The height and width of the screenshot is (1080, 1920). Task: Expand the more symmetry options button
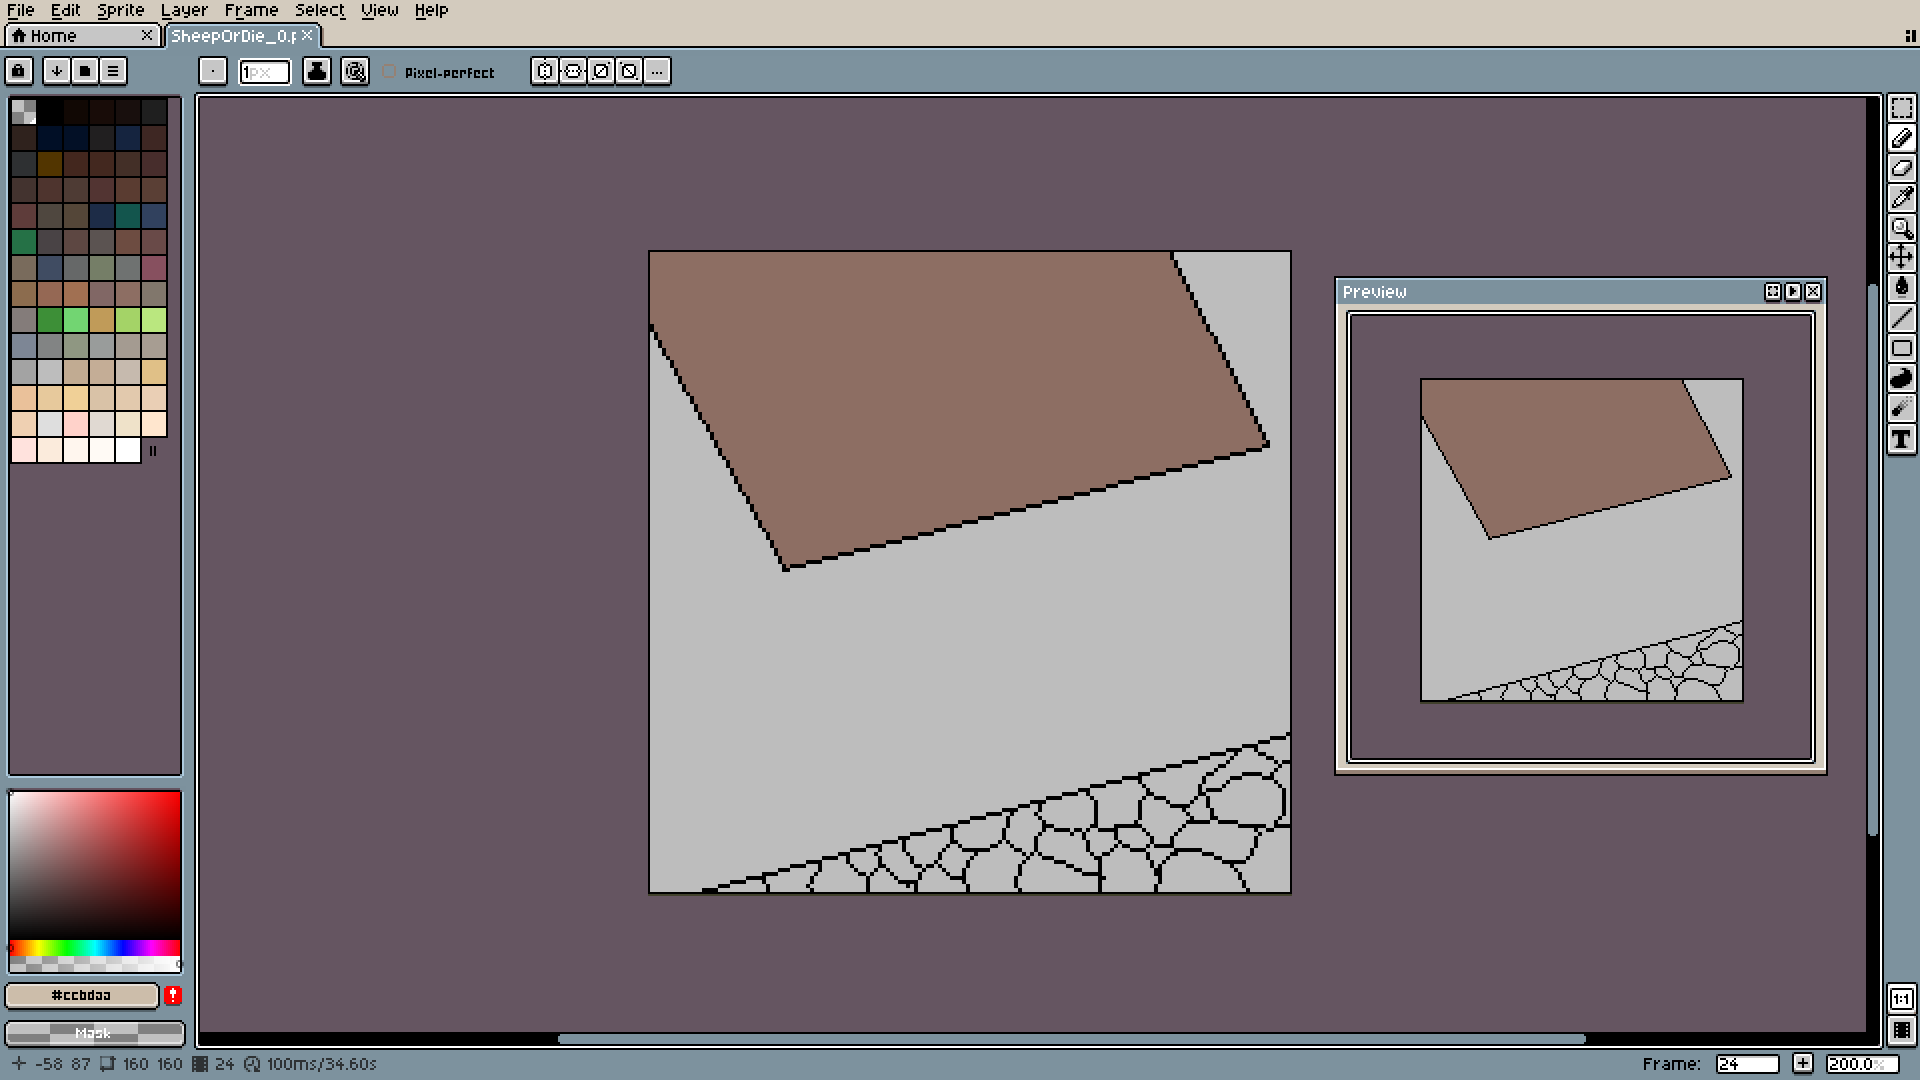pos(657,71)
